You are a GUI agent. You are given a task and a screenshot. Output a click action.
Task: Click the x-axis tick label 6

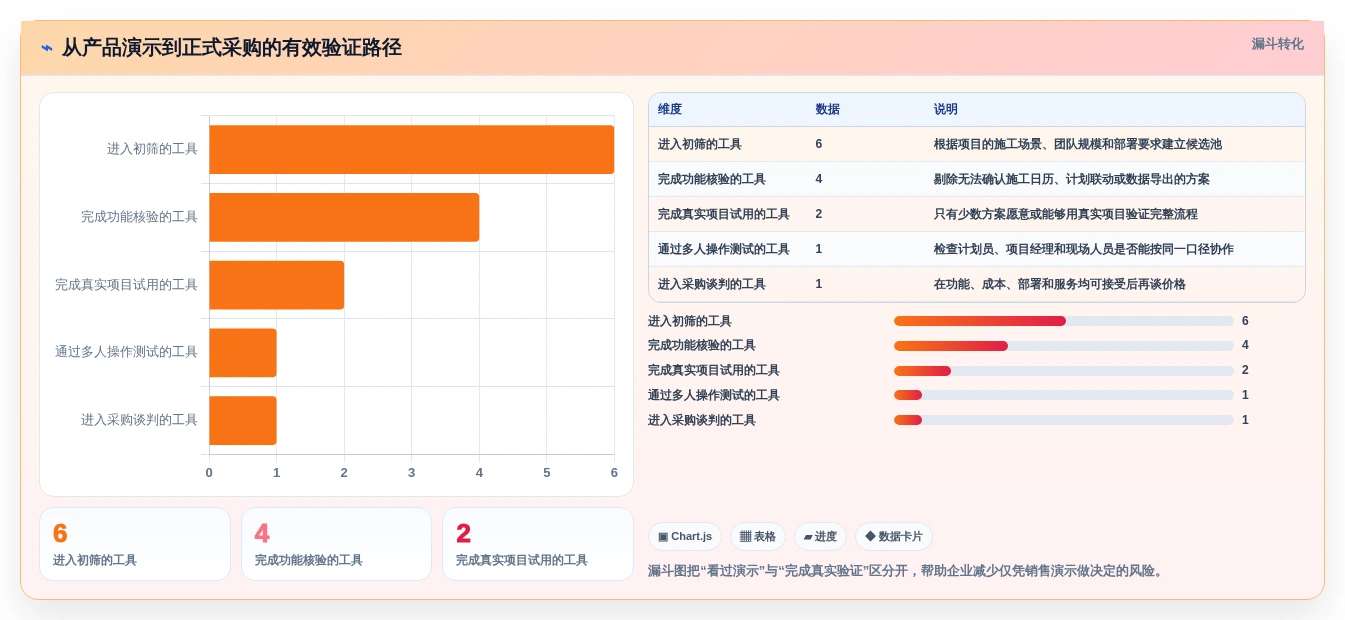614,472
